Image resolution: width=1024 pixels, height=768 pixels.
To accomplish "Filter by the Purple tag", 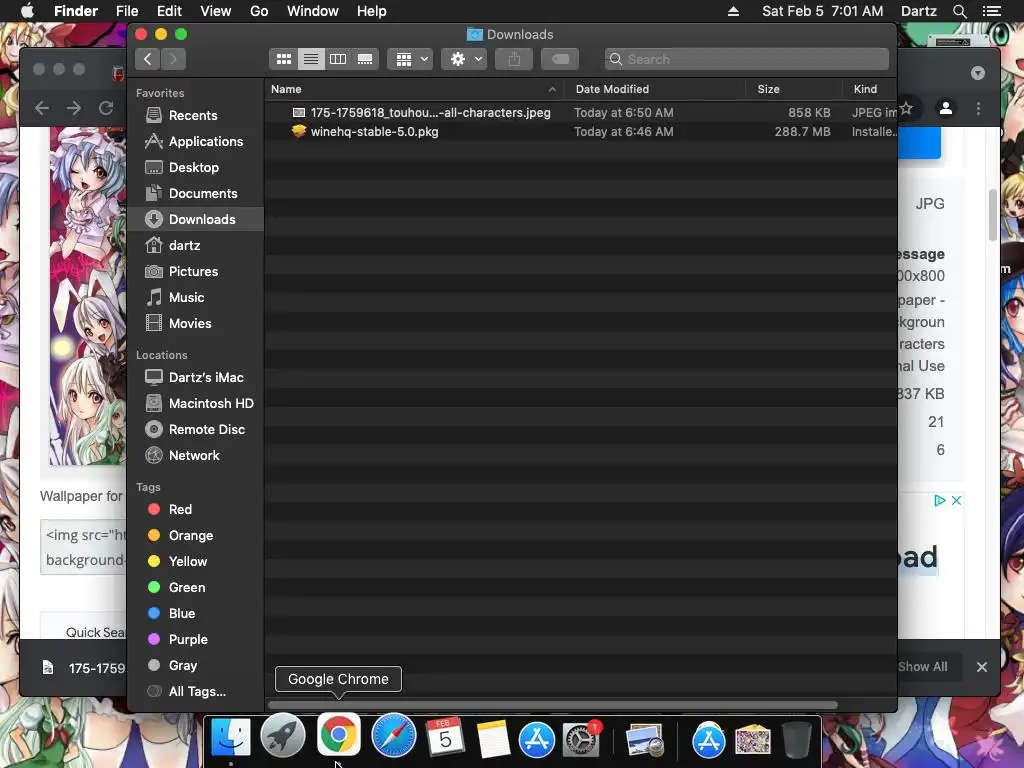I will pyautogui.click(x=196, y=640).
